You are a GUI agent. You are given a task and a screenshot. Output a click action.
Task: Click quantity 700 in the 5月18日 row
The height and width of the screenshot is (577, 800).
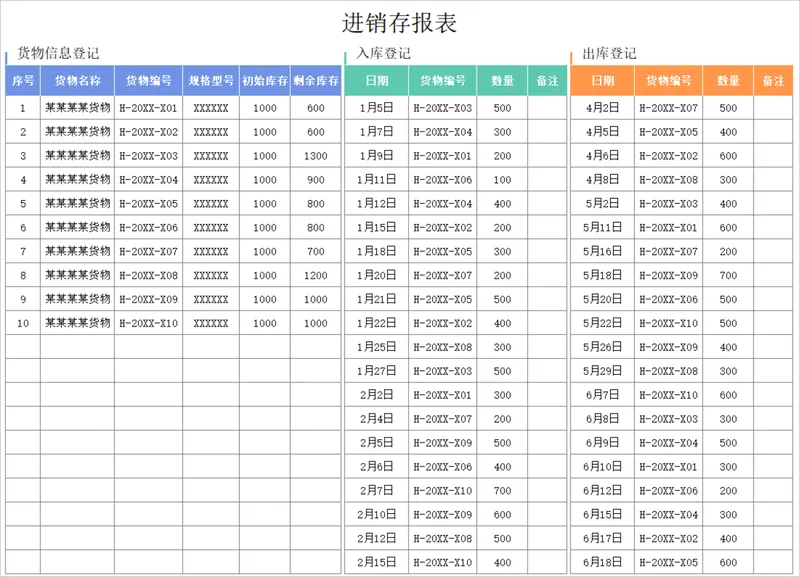click(728, 275)
